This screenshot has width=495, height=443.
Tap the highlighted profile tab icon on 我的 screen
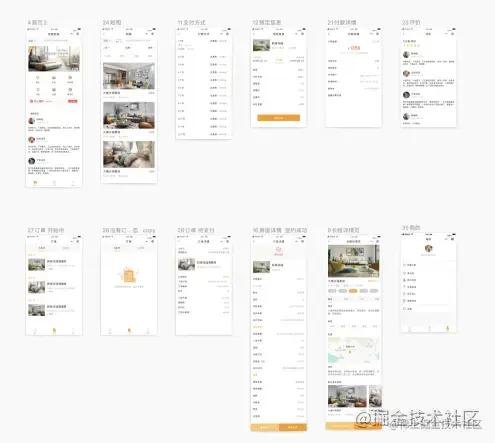coord(447,328)
